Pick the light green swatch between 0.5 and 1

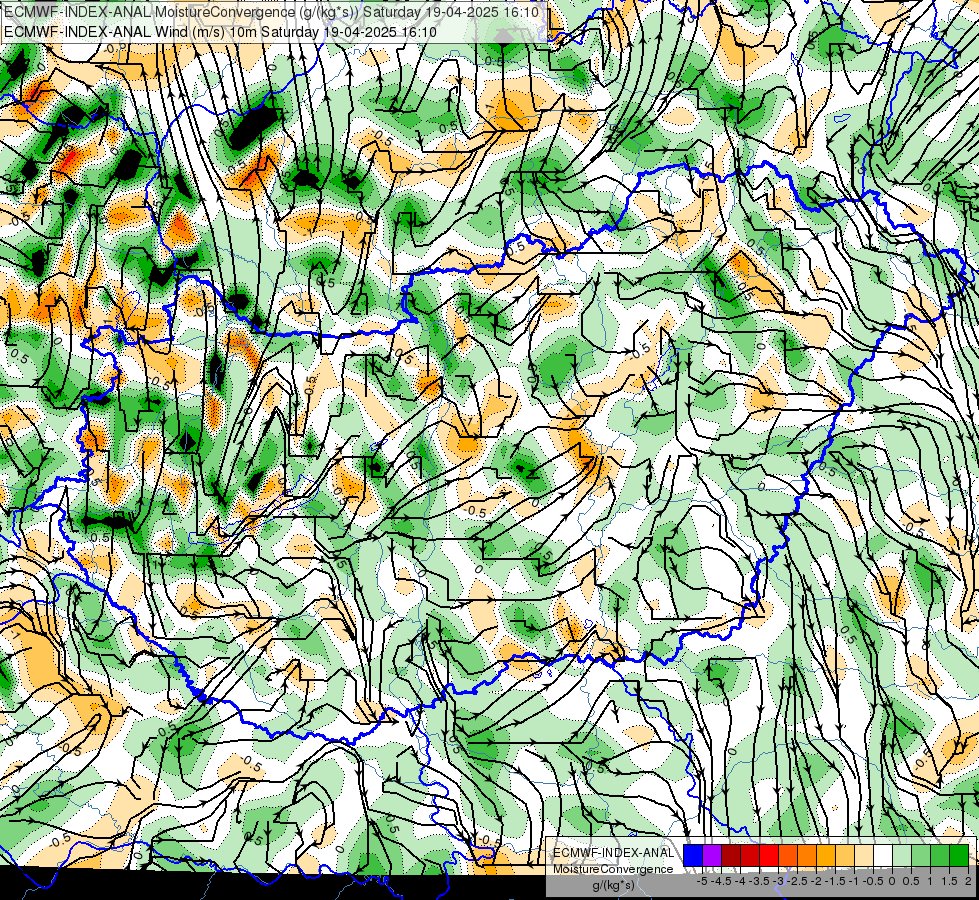point(921,856)
